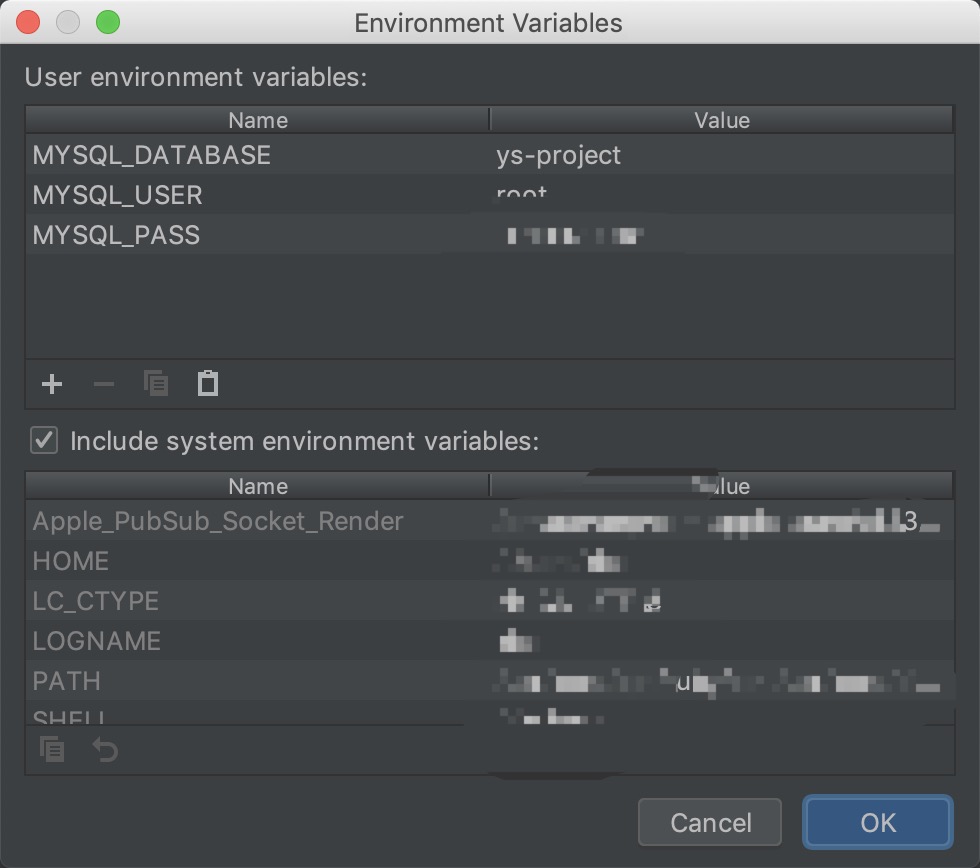Select the LC_CTYPE system variable
The height and width of the screenshot is (868, 980).
96,601
